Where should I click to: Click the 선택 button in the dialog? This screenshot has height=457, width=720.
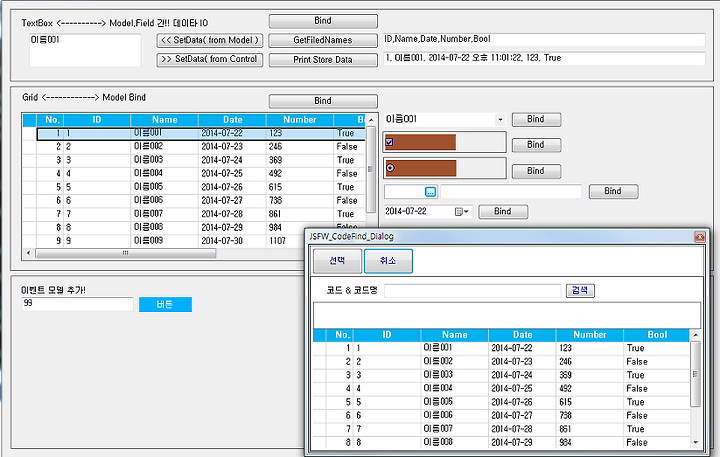(338, 261)
